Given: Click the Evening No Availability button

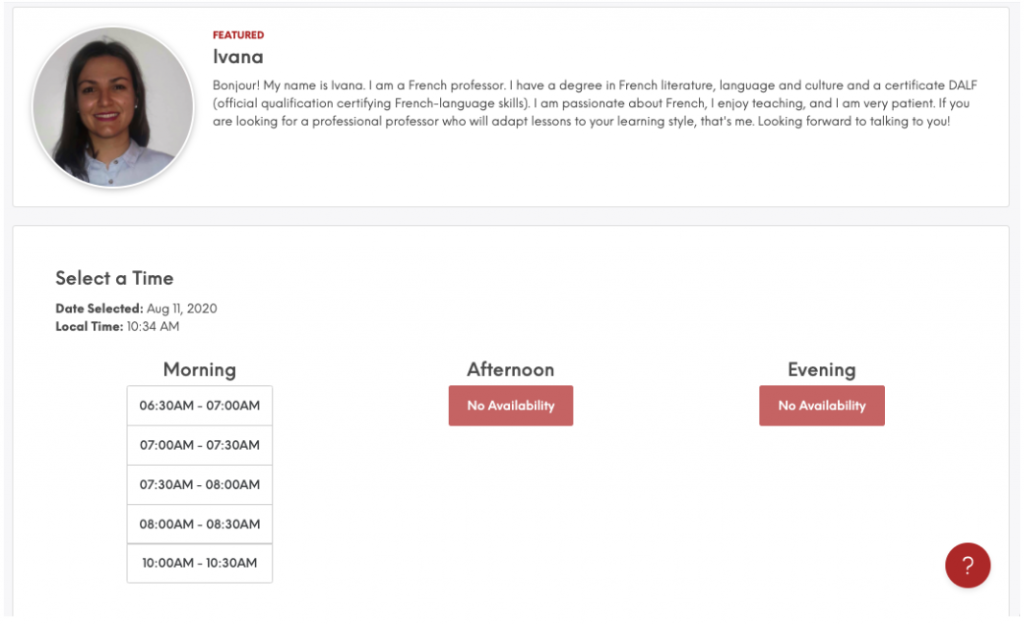Looking at the screenshot, I should coord(822,406).
